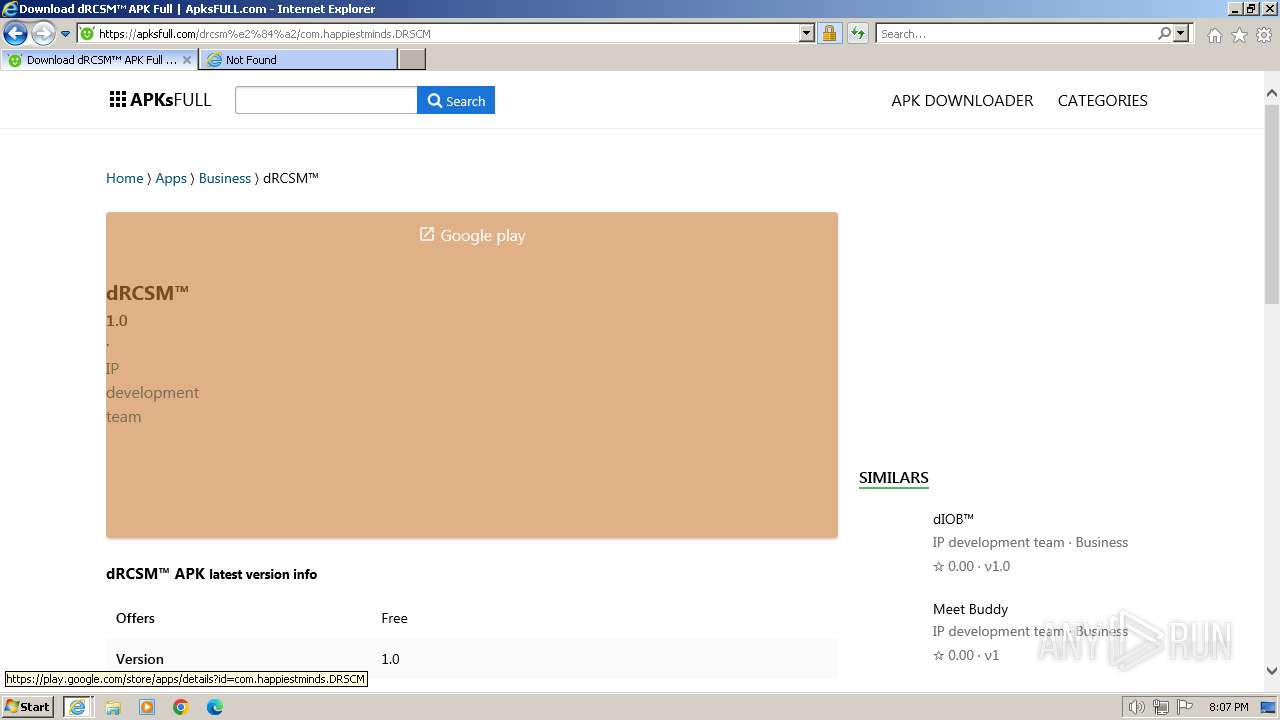The image size is (1280, 720).
Task: Go to Home breadcrumb link
Action: tap(124, 178)
